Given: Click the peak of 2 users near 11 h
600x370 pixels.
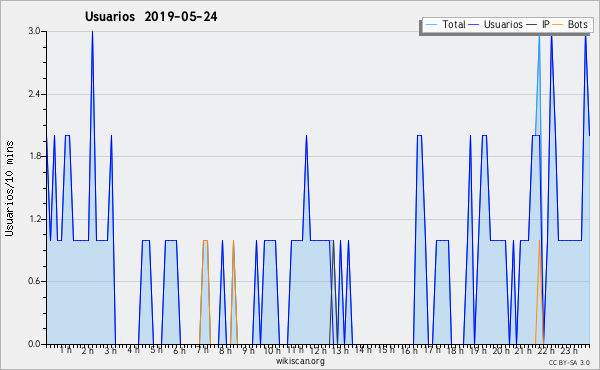Looking at the screenshot, I should (x=306, y=136).
